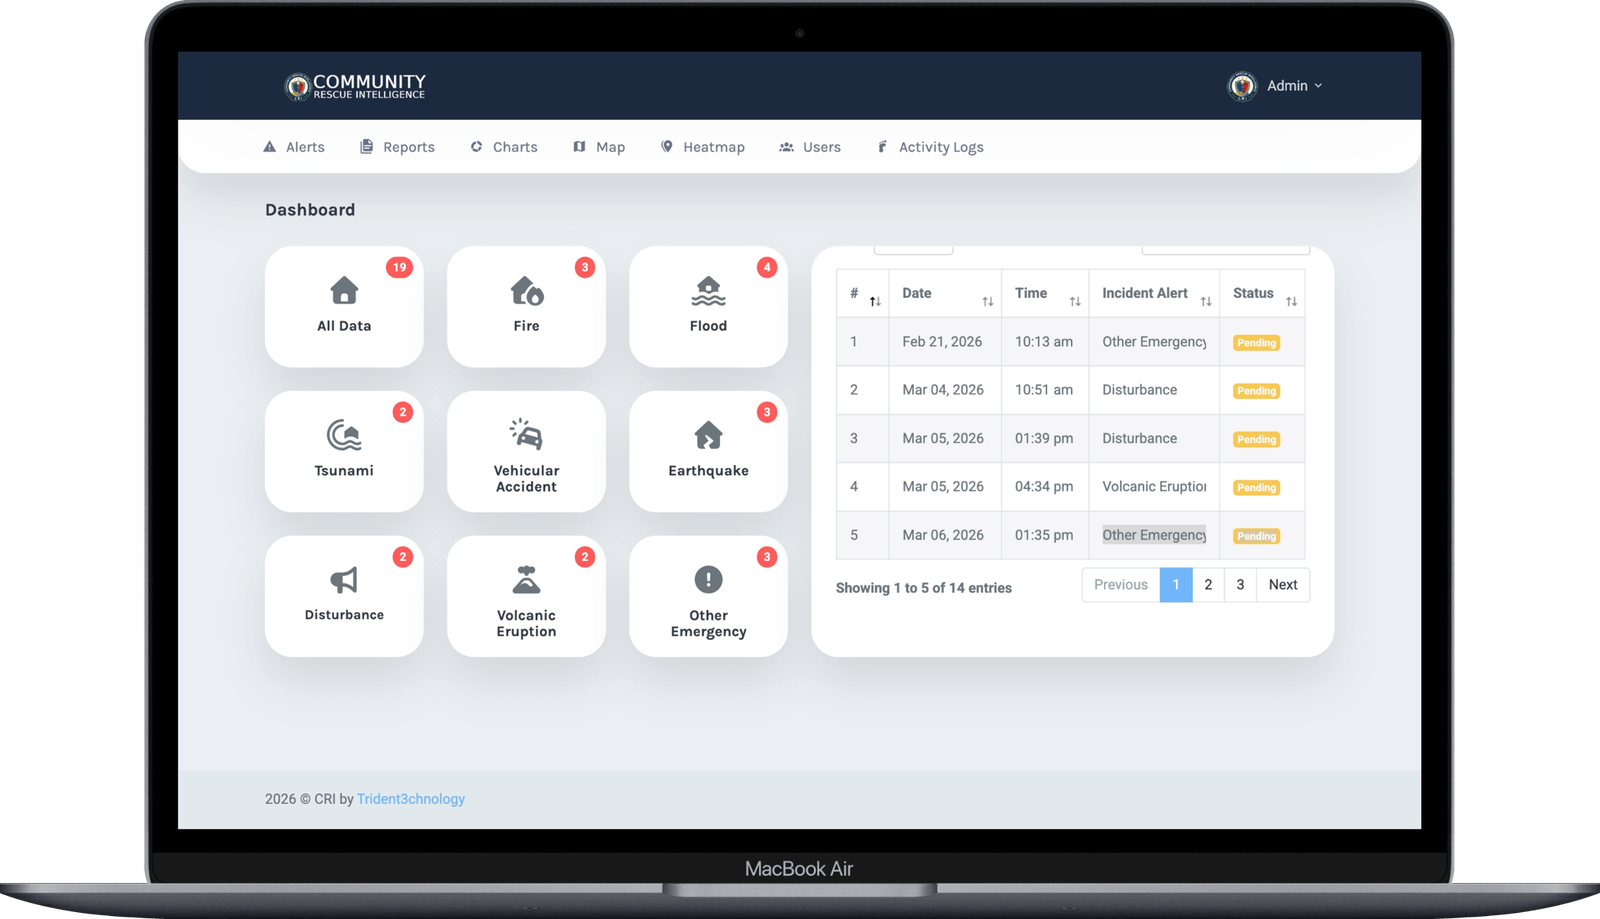Image resolution: width=1600 pixels, height=919 pixels.
Task: Select the highlighted Other Emergency cell in row 5
Action: point(1154,535)
